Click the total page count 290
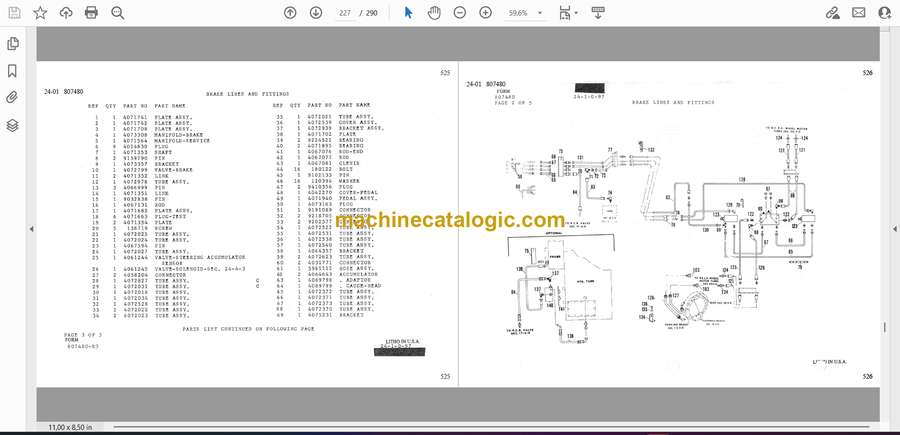Screen dimensions: 900x435 (x=371, y=13)
